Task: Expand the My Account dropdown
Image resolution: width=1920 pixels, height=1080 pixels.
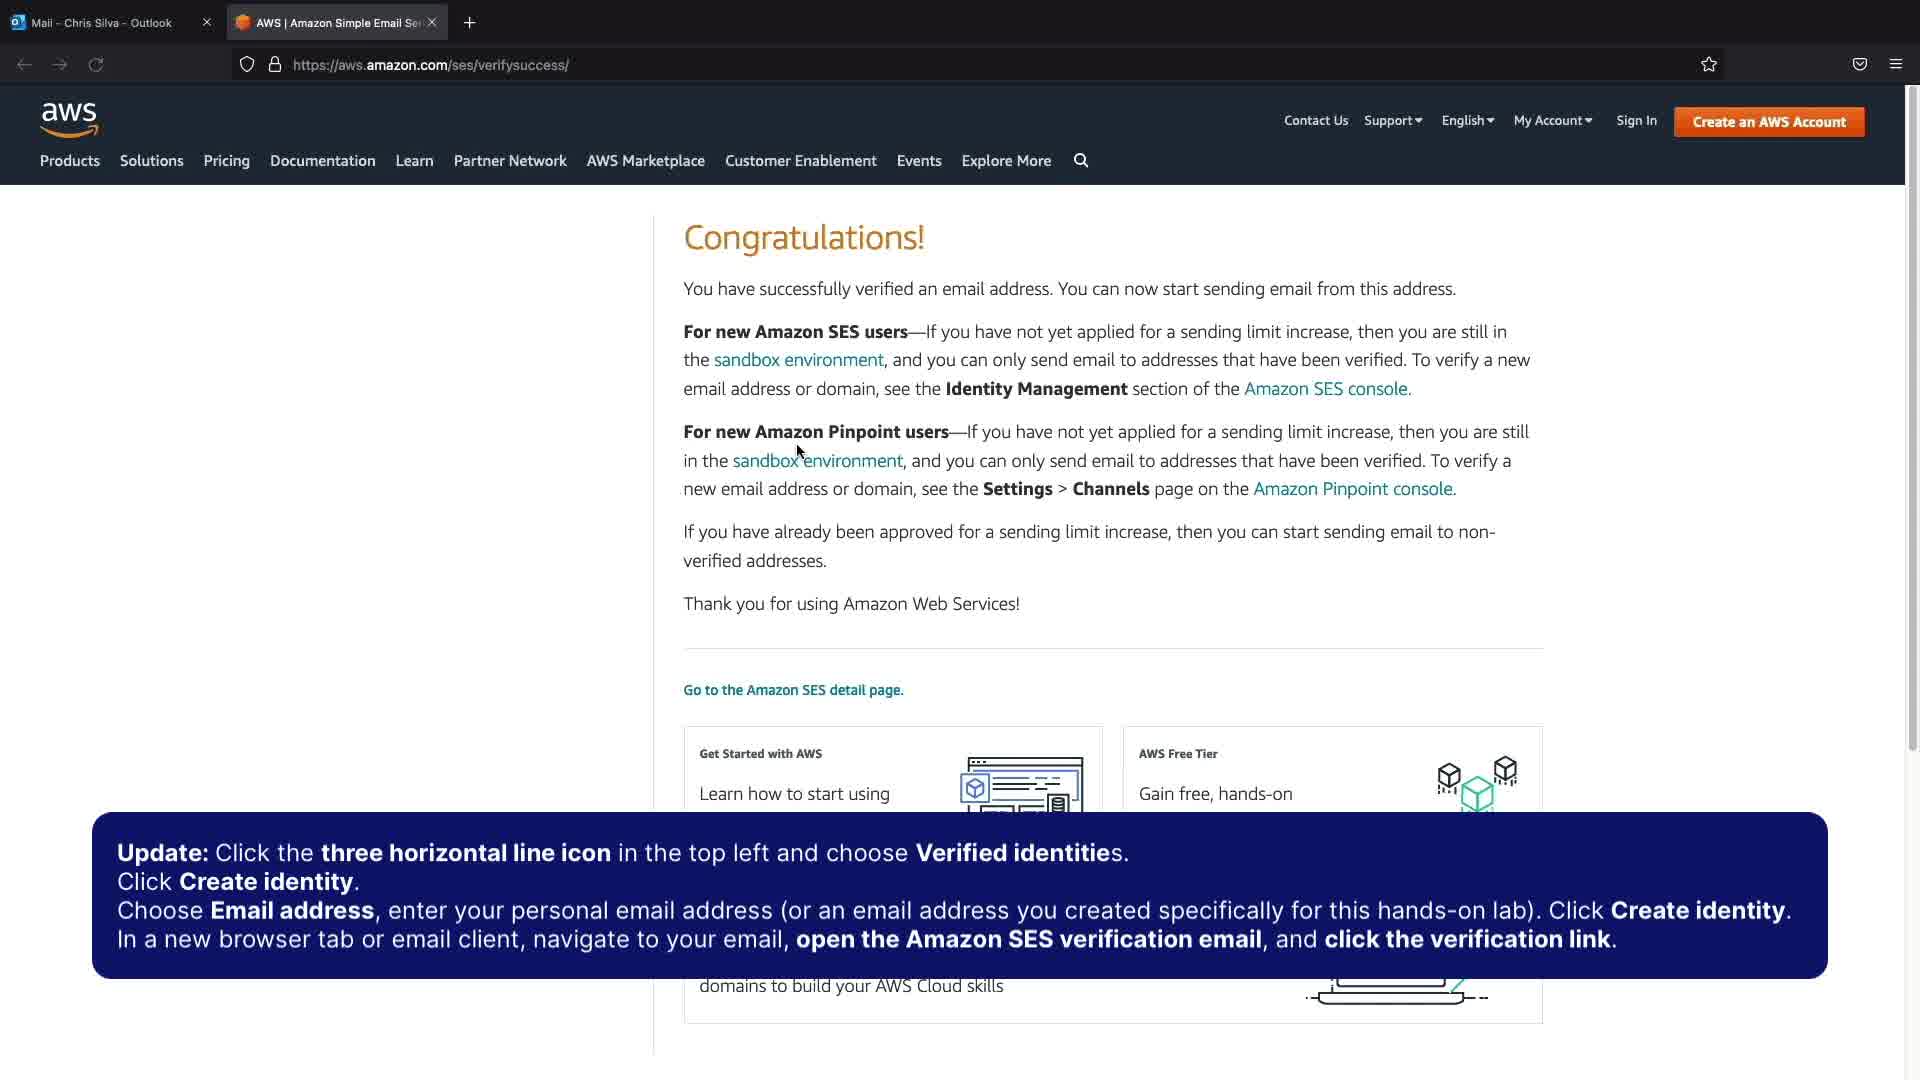Action: pyautogui.click(x=1552, y=121)
